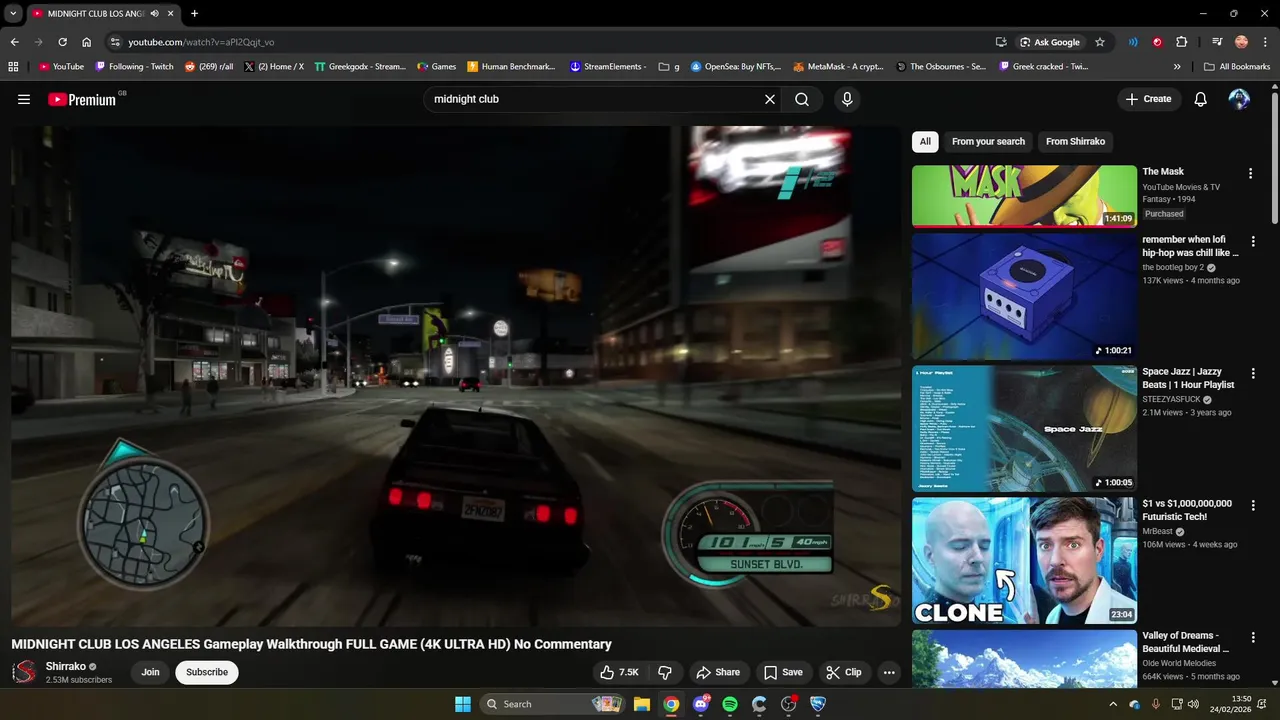The width and height of the screenshot is (1280, 720).
Task: Open 'Human Benchmark' bookmark
Action: pos(511,67)
